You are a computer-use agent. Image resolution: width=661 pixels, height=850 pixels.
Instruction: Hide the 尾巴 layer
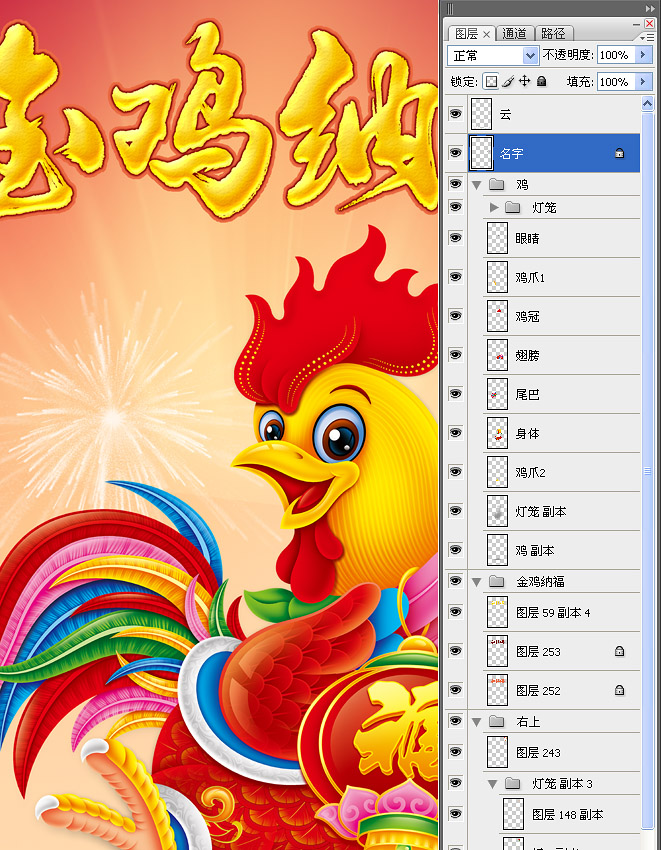tap(455, 394)
